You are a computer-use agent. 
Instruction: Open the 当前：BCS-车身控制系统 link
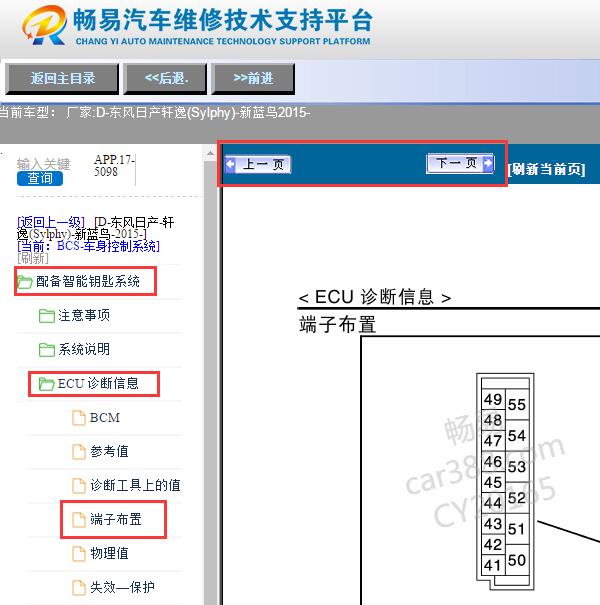89,246
